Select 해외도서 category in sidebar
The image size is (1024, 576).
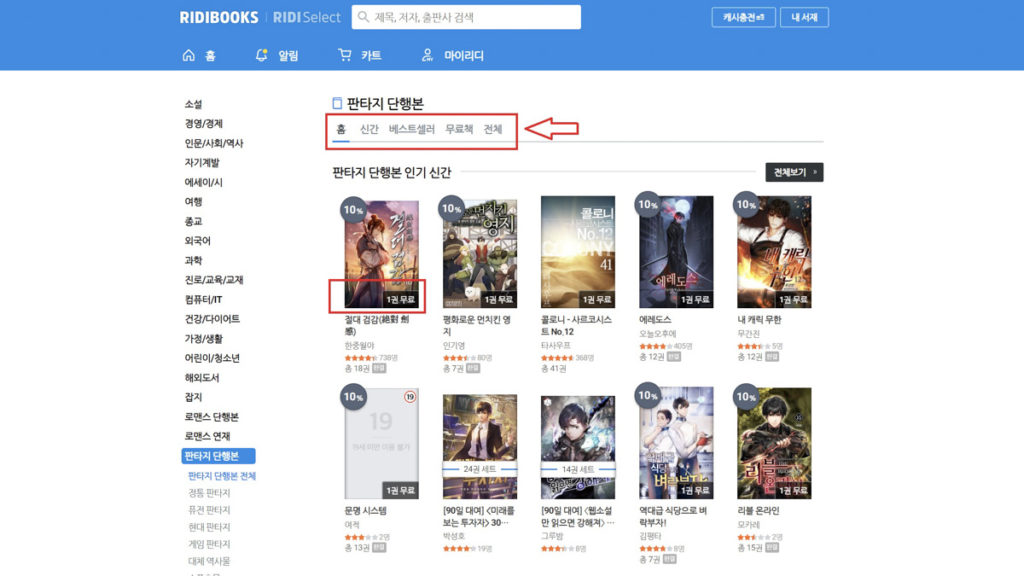[202, 377]
